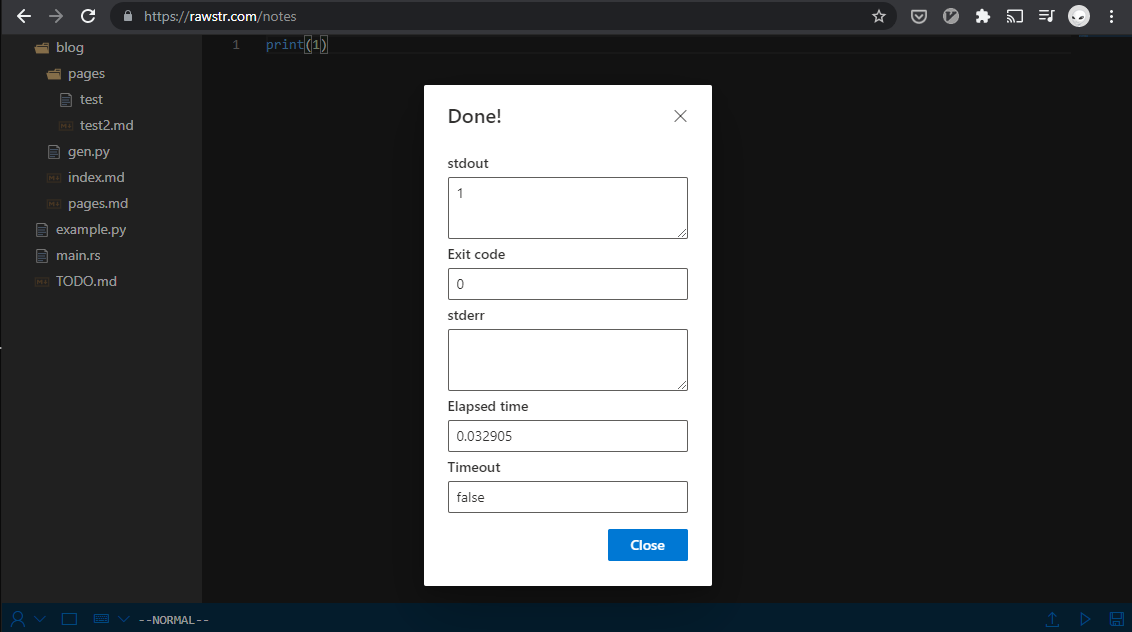
Task: Select the Exit code field
Action: tap(567, 284)
